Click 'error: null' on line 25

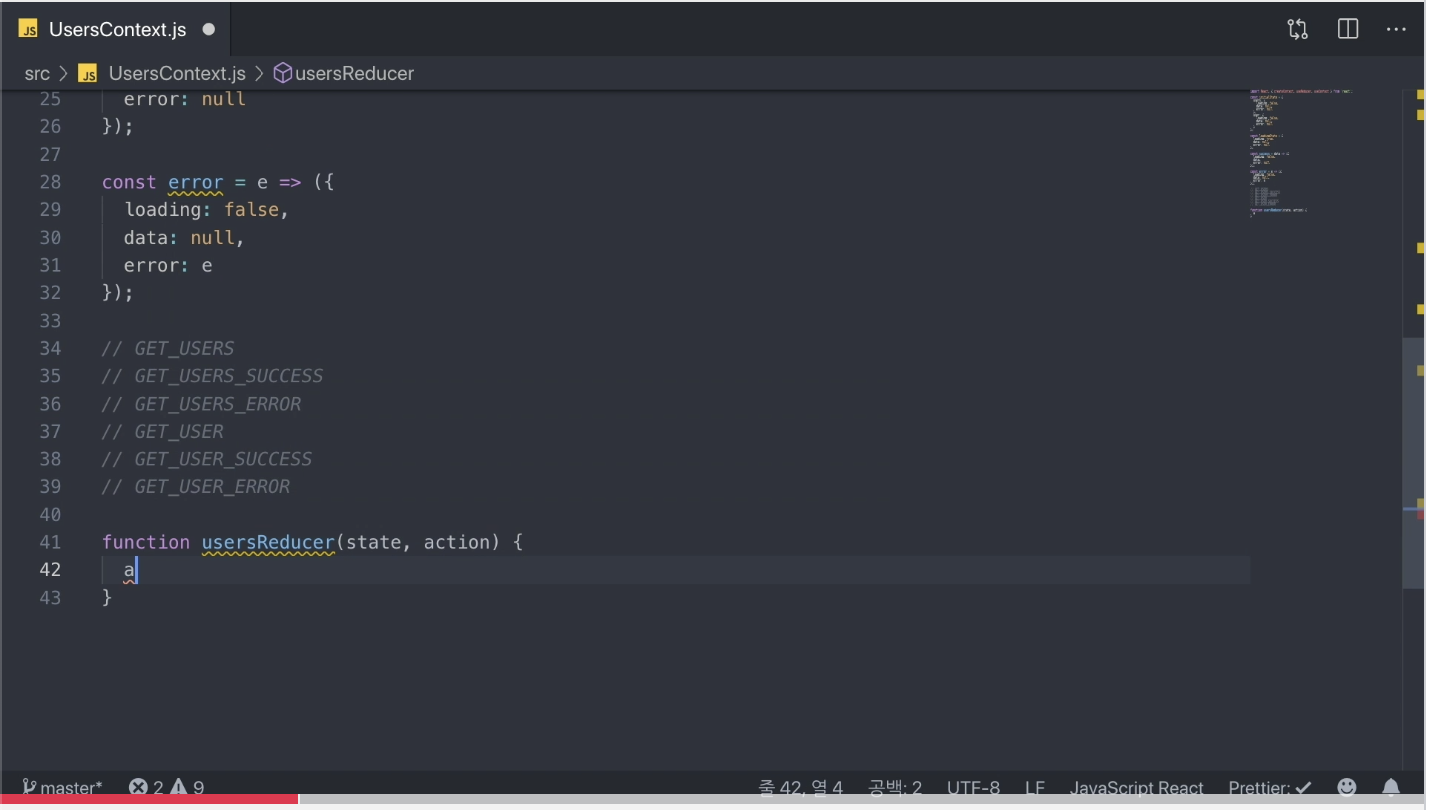[x=185, y=99]
